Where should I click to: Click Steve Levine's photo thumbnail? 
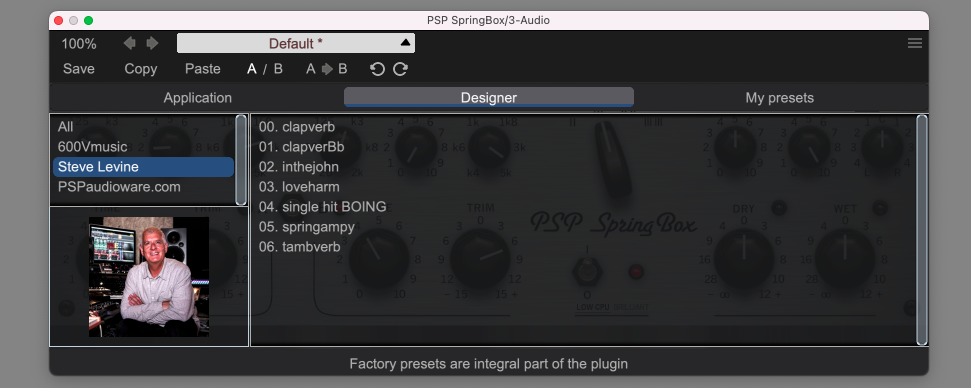click(149, 277)
